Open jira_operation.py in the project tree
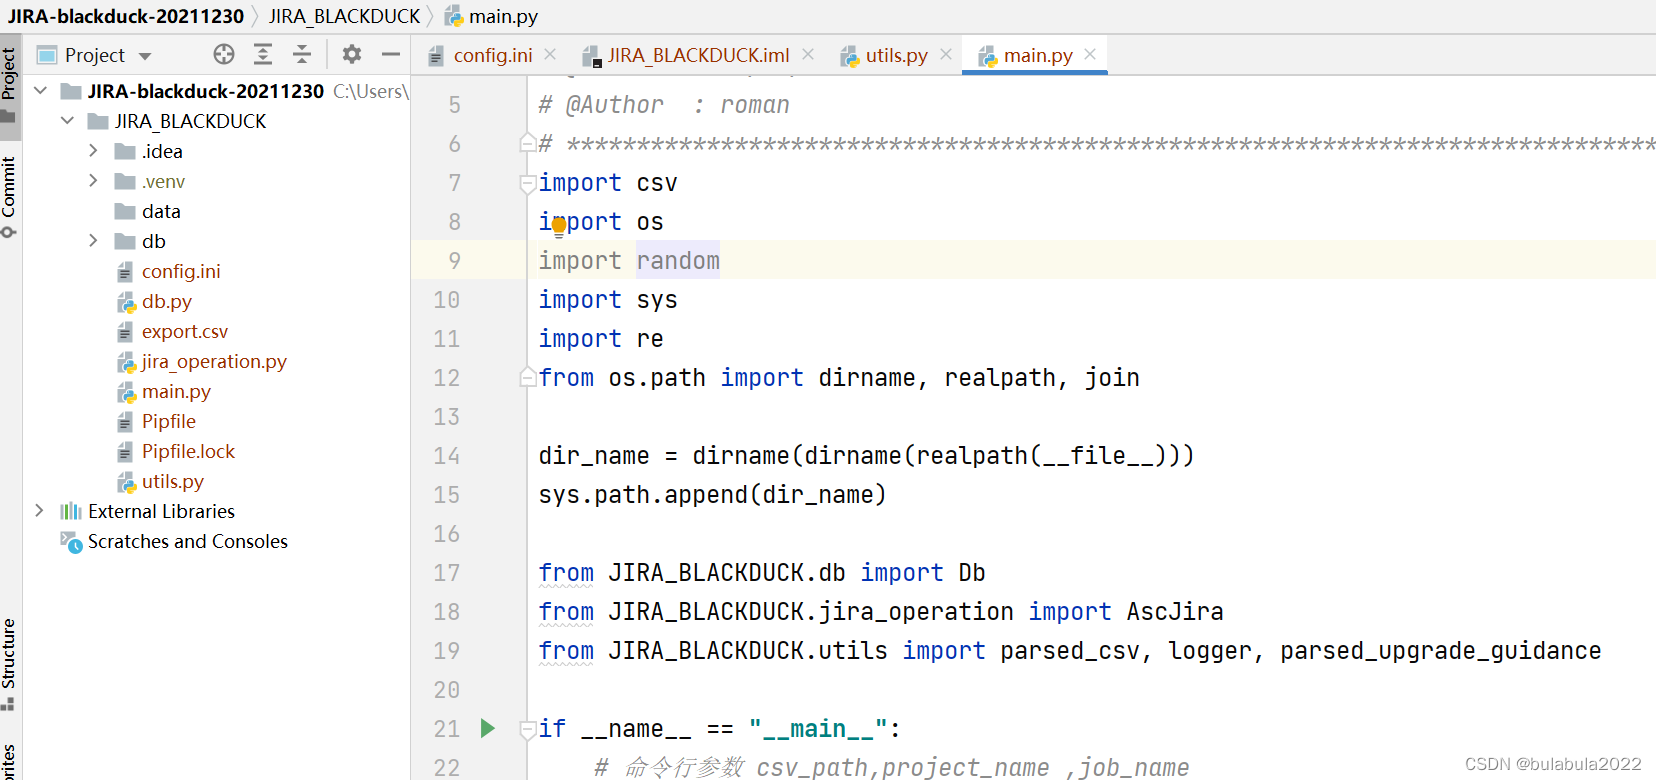This screenshot has height=780, width=1656. tap(214, 361)
